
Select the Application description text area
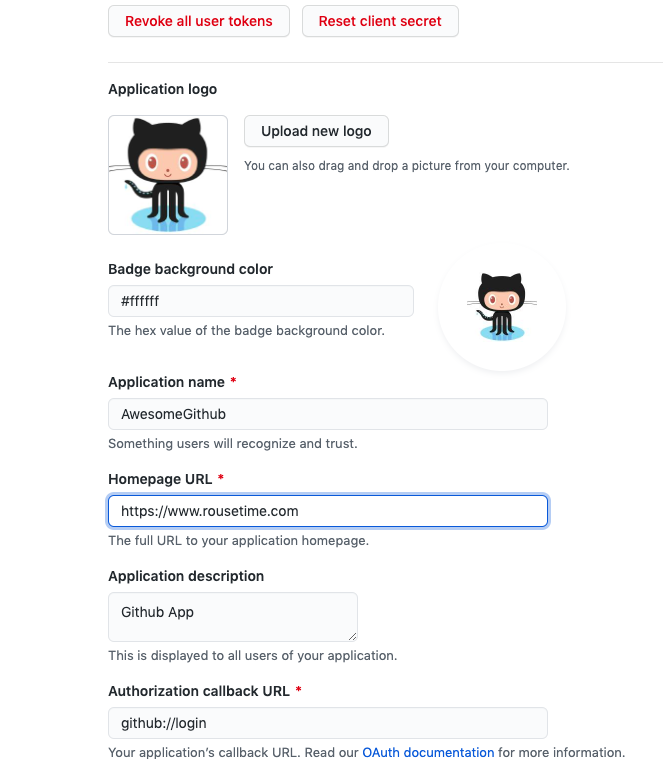coord(232,616)
